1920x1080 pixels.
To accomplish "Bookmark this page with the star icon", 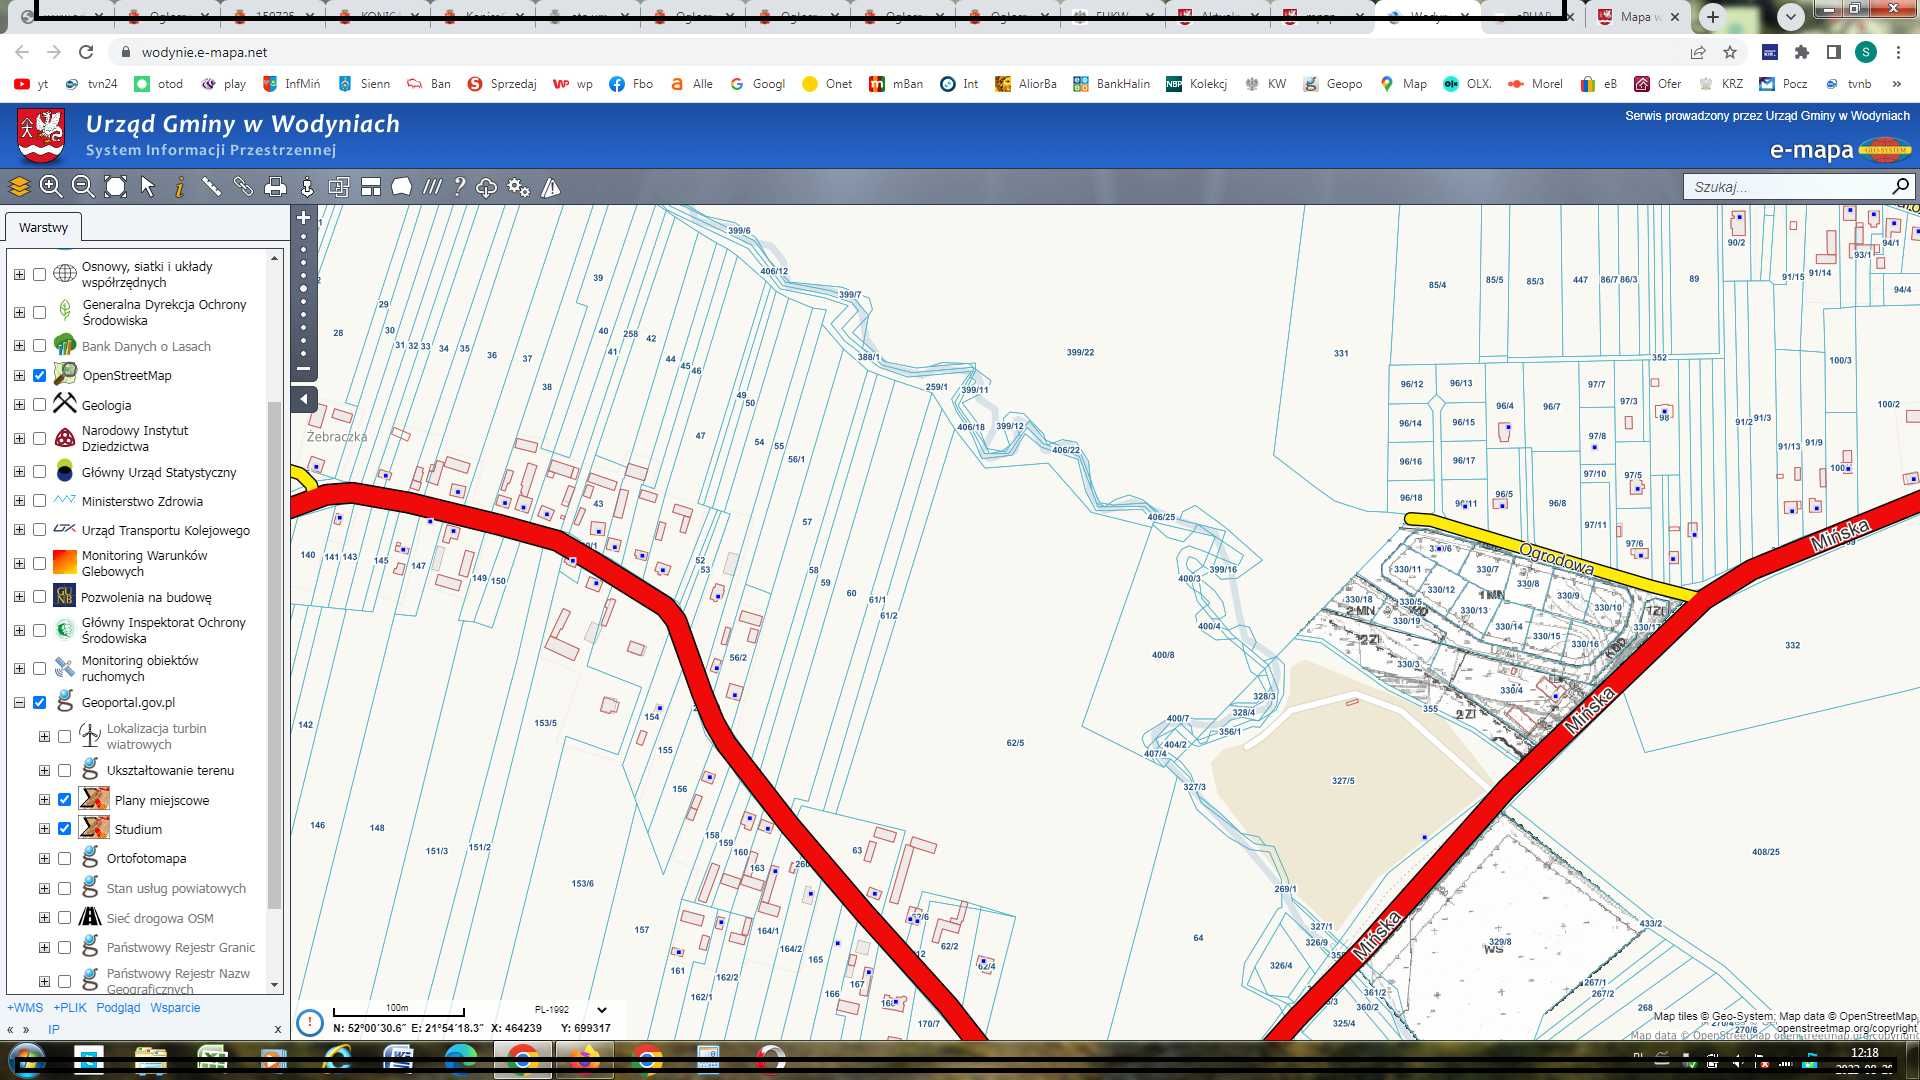I will click(x=1730, y=52).
